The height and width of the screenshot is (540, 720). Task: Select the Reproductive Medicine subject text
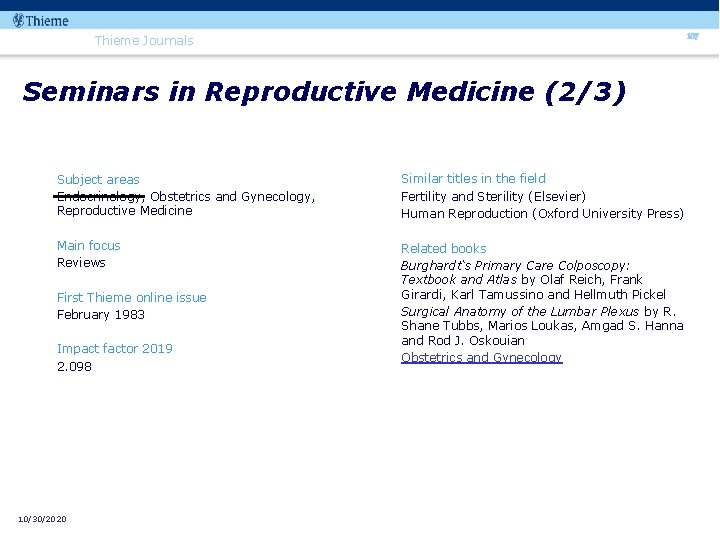click(125, 211)
